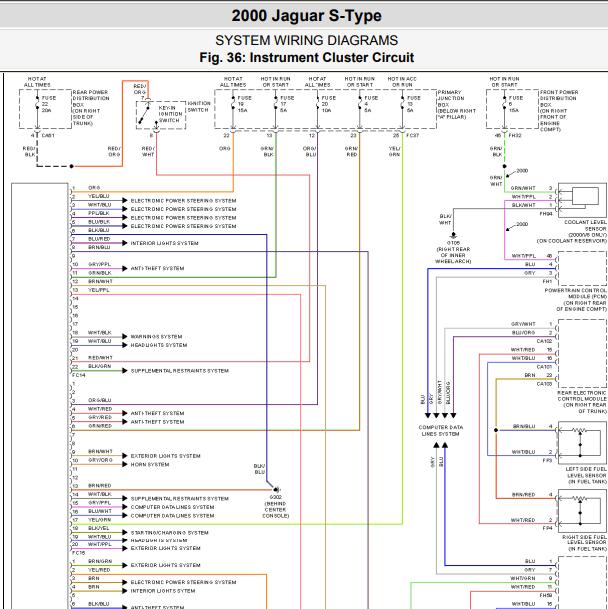Click the "YEL/RED" wire label
Image resolution: width=608 pixels, height=609 pixels.
click(x=99, y=570)
